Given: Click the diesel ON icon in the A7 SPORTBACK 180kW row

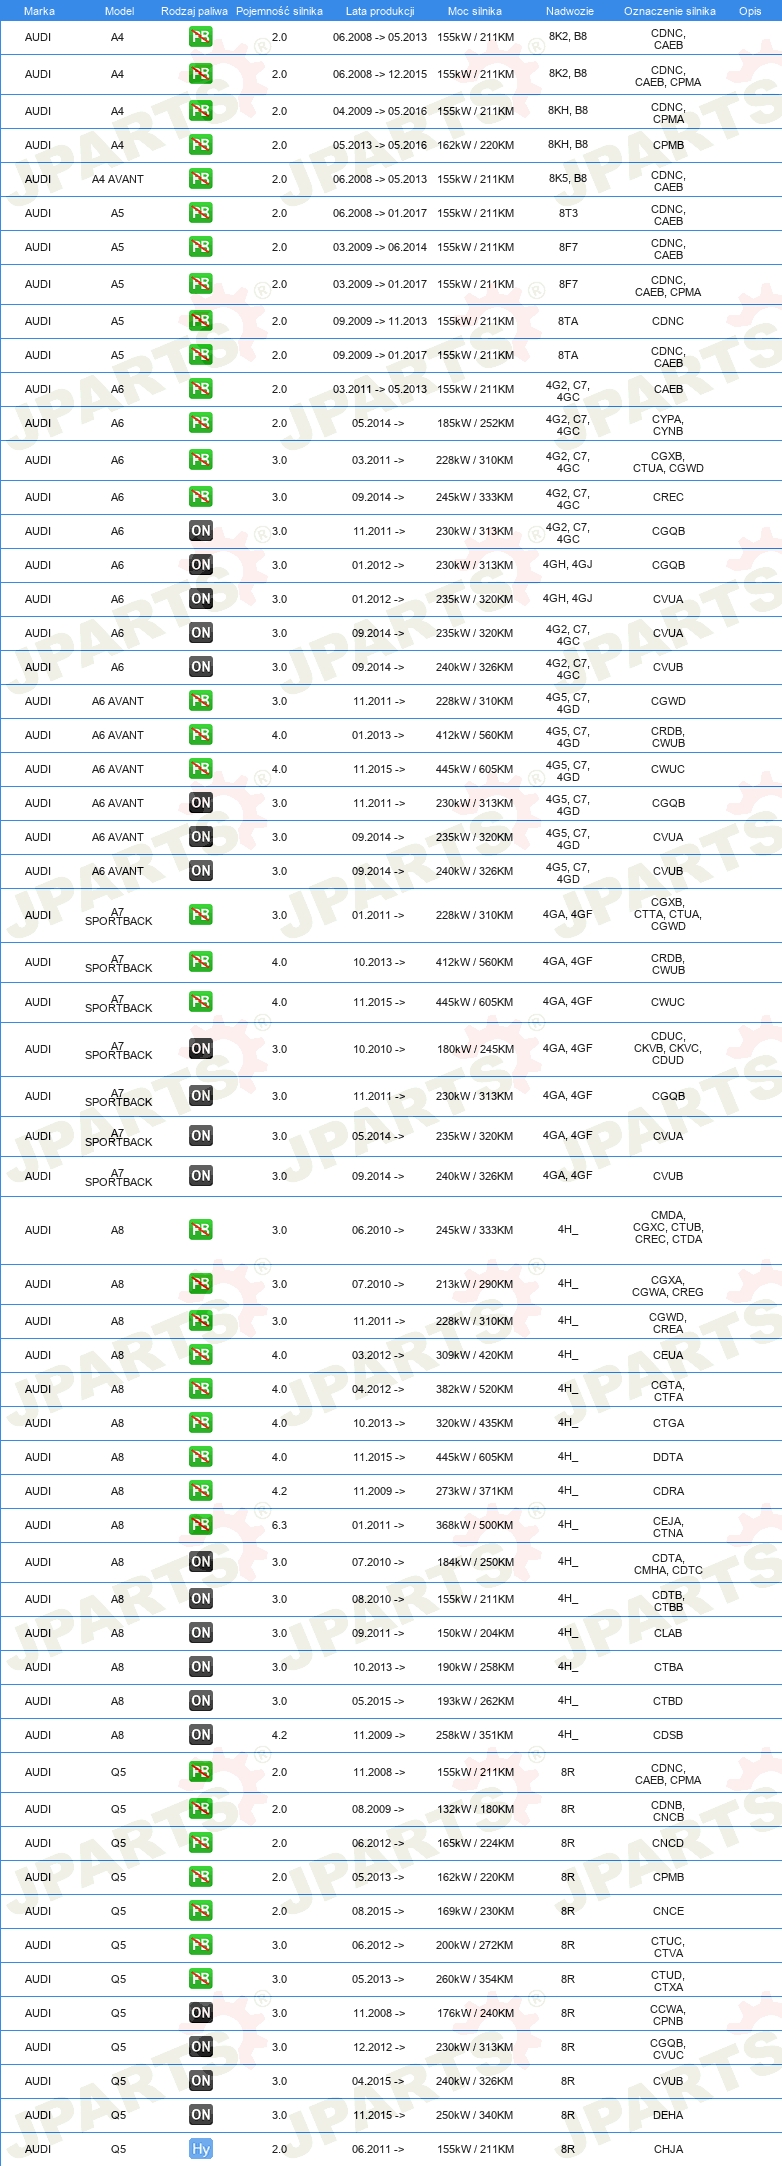Looking at the screenshot, I should [201, 1049].
